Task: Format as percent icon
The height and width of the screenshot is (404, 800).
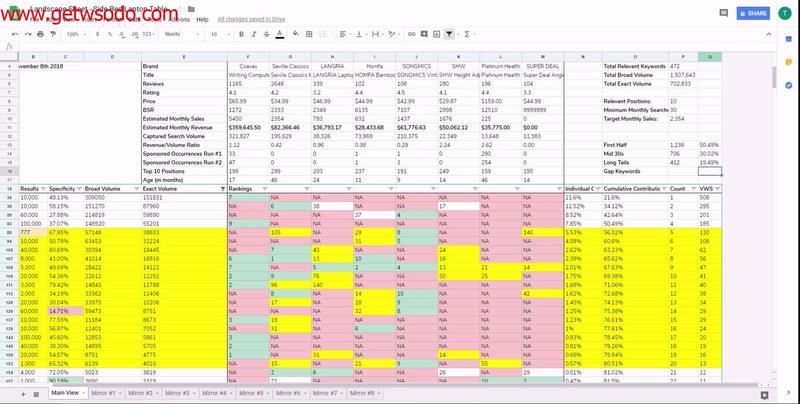Action: (x=110, y=34)
